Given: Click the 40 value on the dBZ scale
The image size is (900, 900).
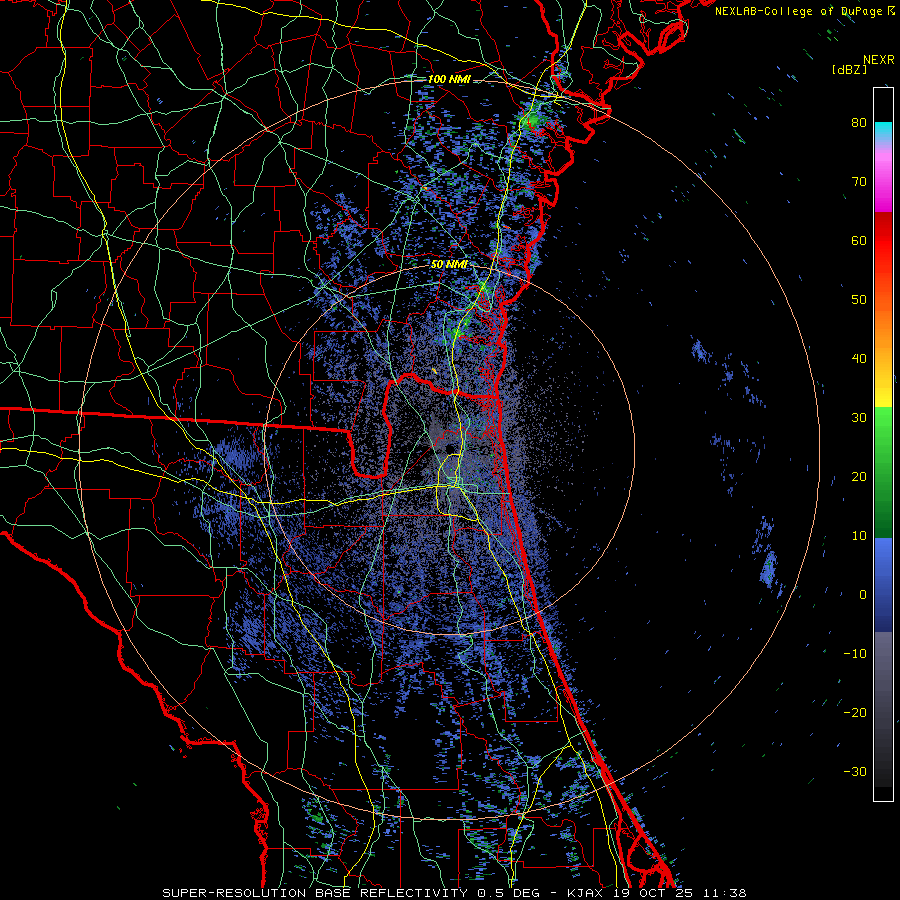Looking at the screenshot, I should click(x=859, y=359).
